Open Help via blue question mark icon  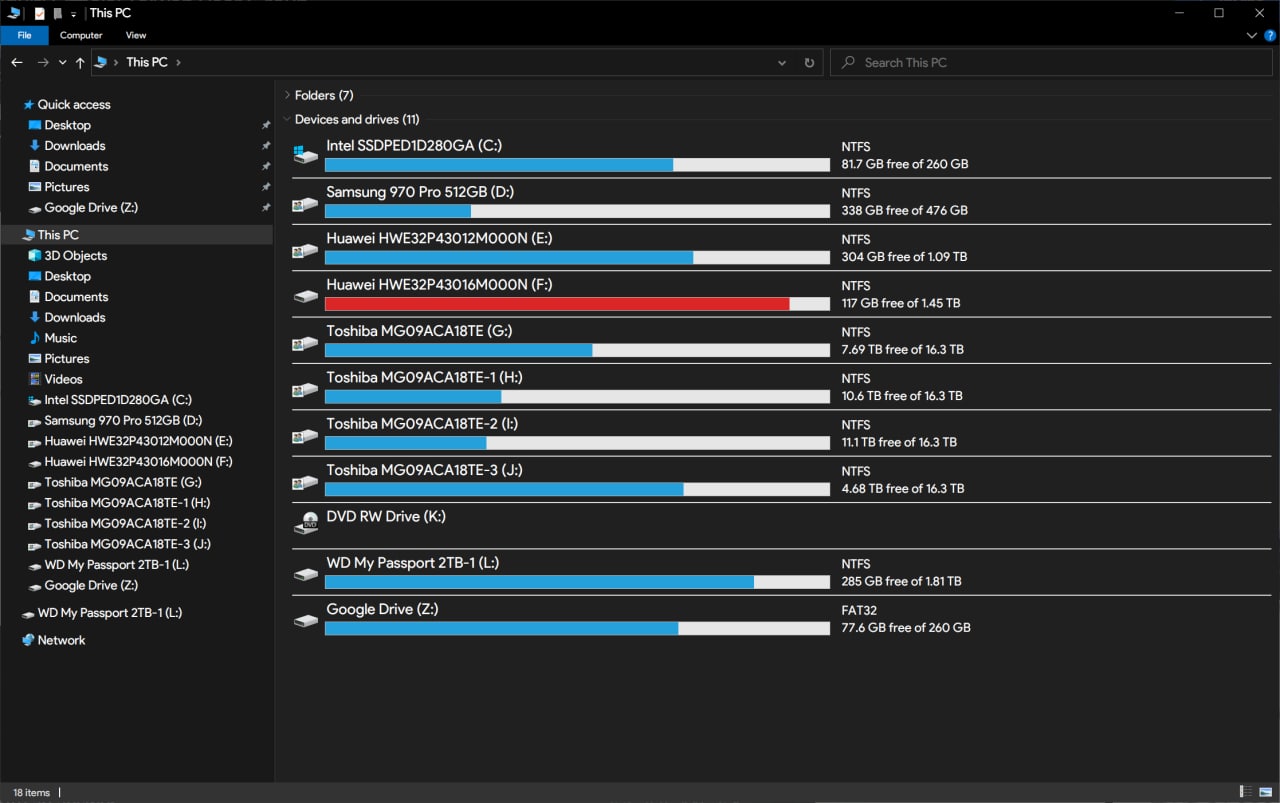[1270, 35]
